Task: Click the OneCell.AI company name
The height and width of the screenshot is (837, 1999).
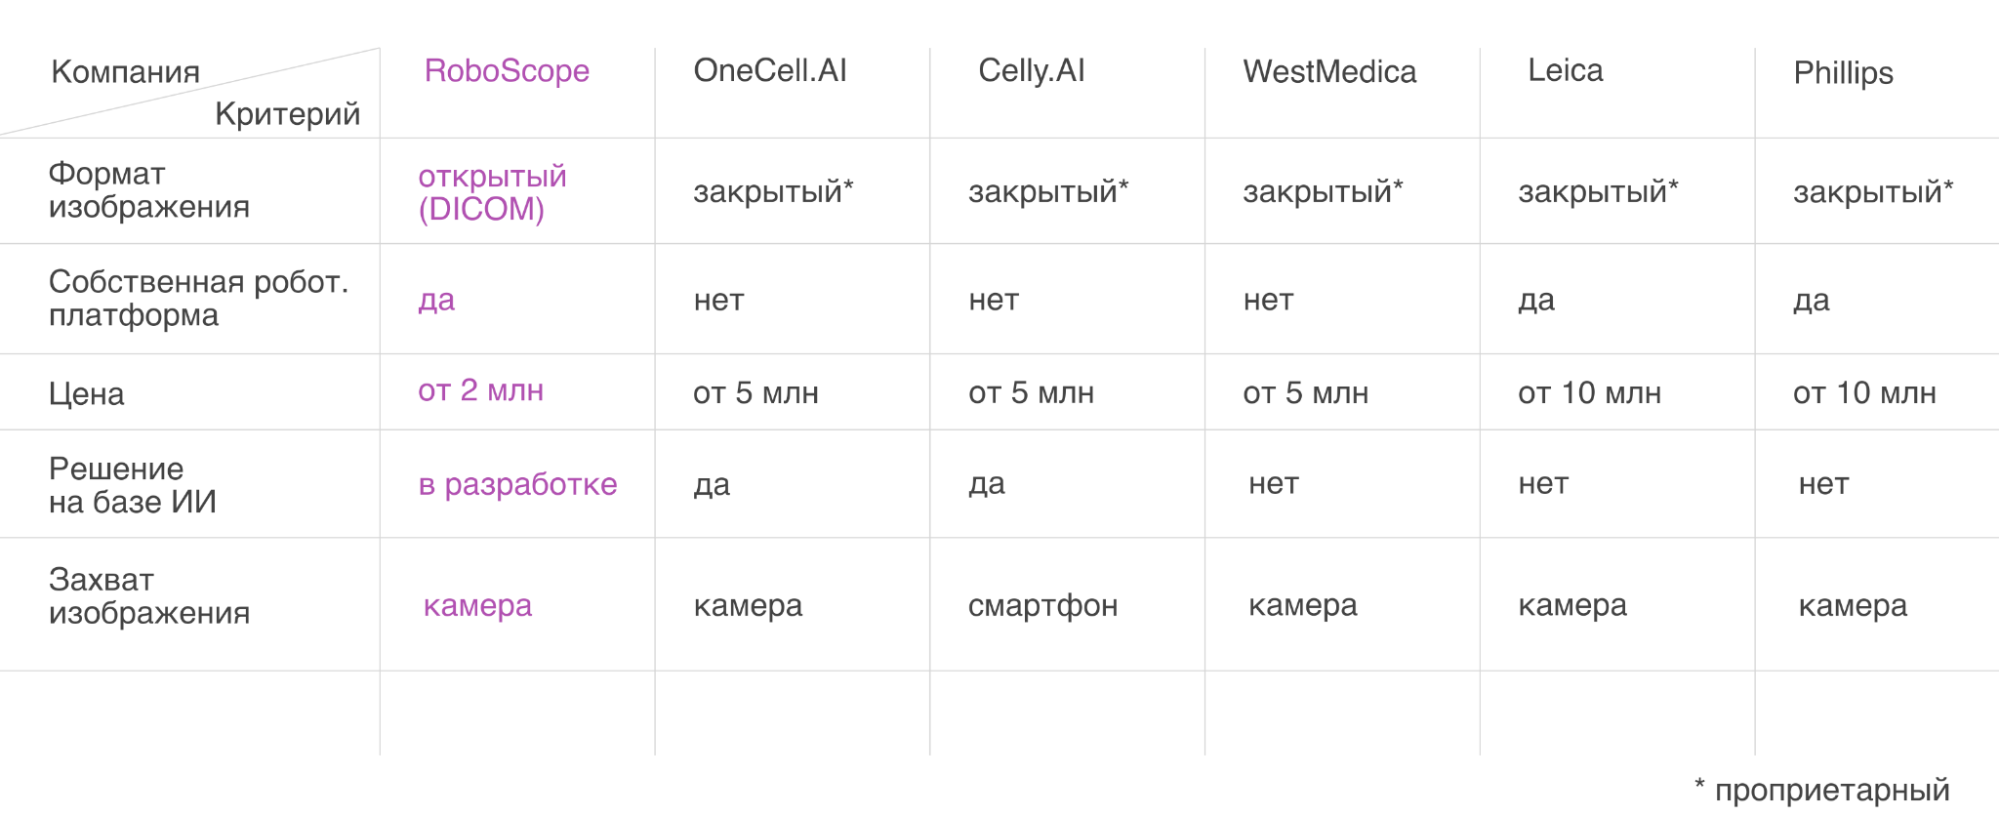Action: tap(769, 71)
